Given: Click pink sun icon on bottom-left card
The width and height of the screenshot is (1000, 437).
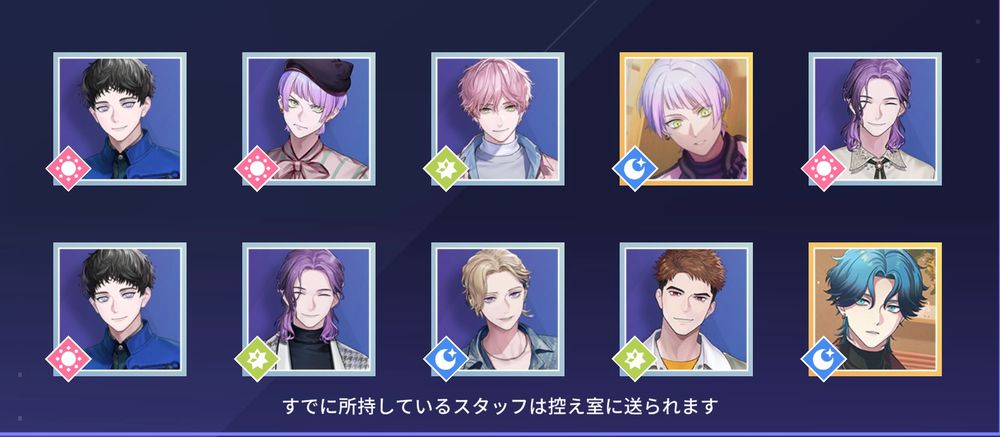Looking at the screenshot, I should [x=68, y=359].
